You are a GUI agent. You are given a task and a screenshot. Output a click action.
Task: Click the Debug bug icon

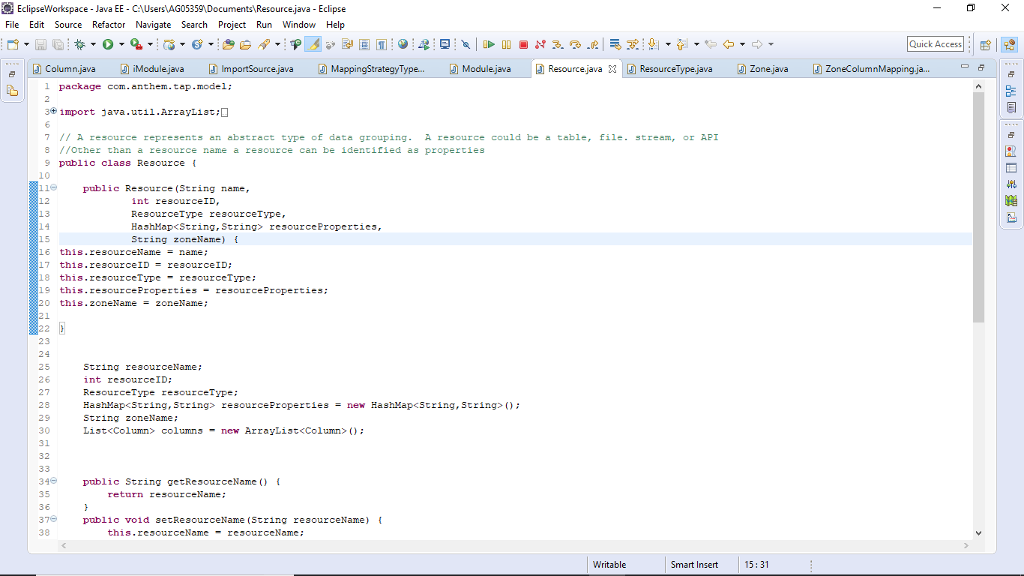(80, 44)
